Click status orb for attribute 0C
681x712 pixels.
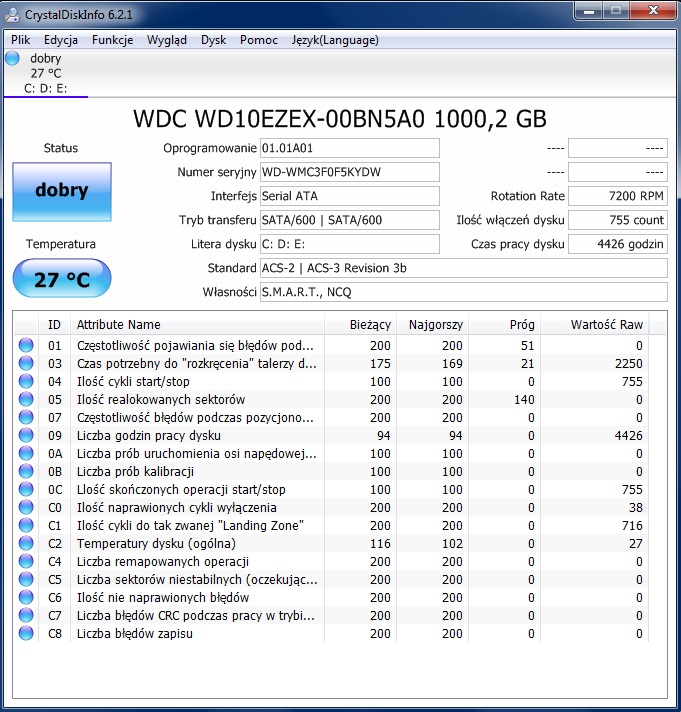click(26, 489)
